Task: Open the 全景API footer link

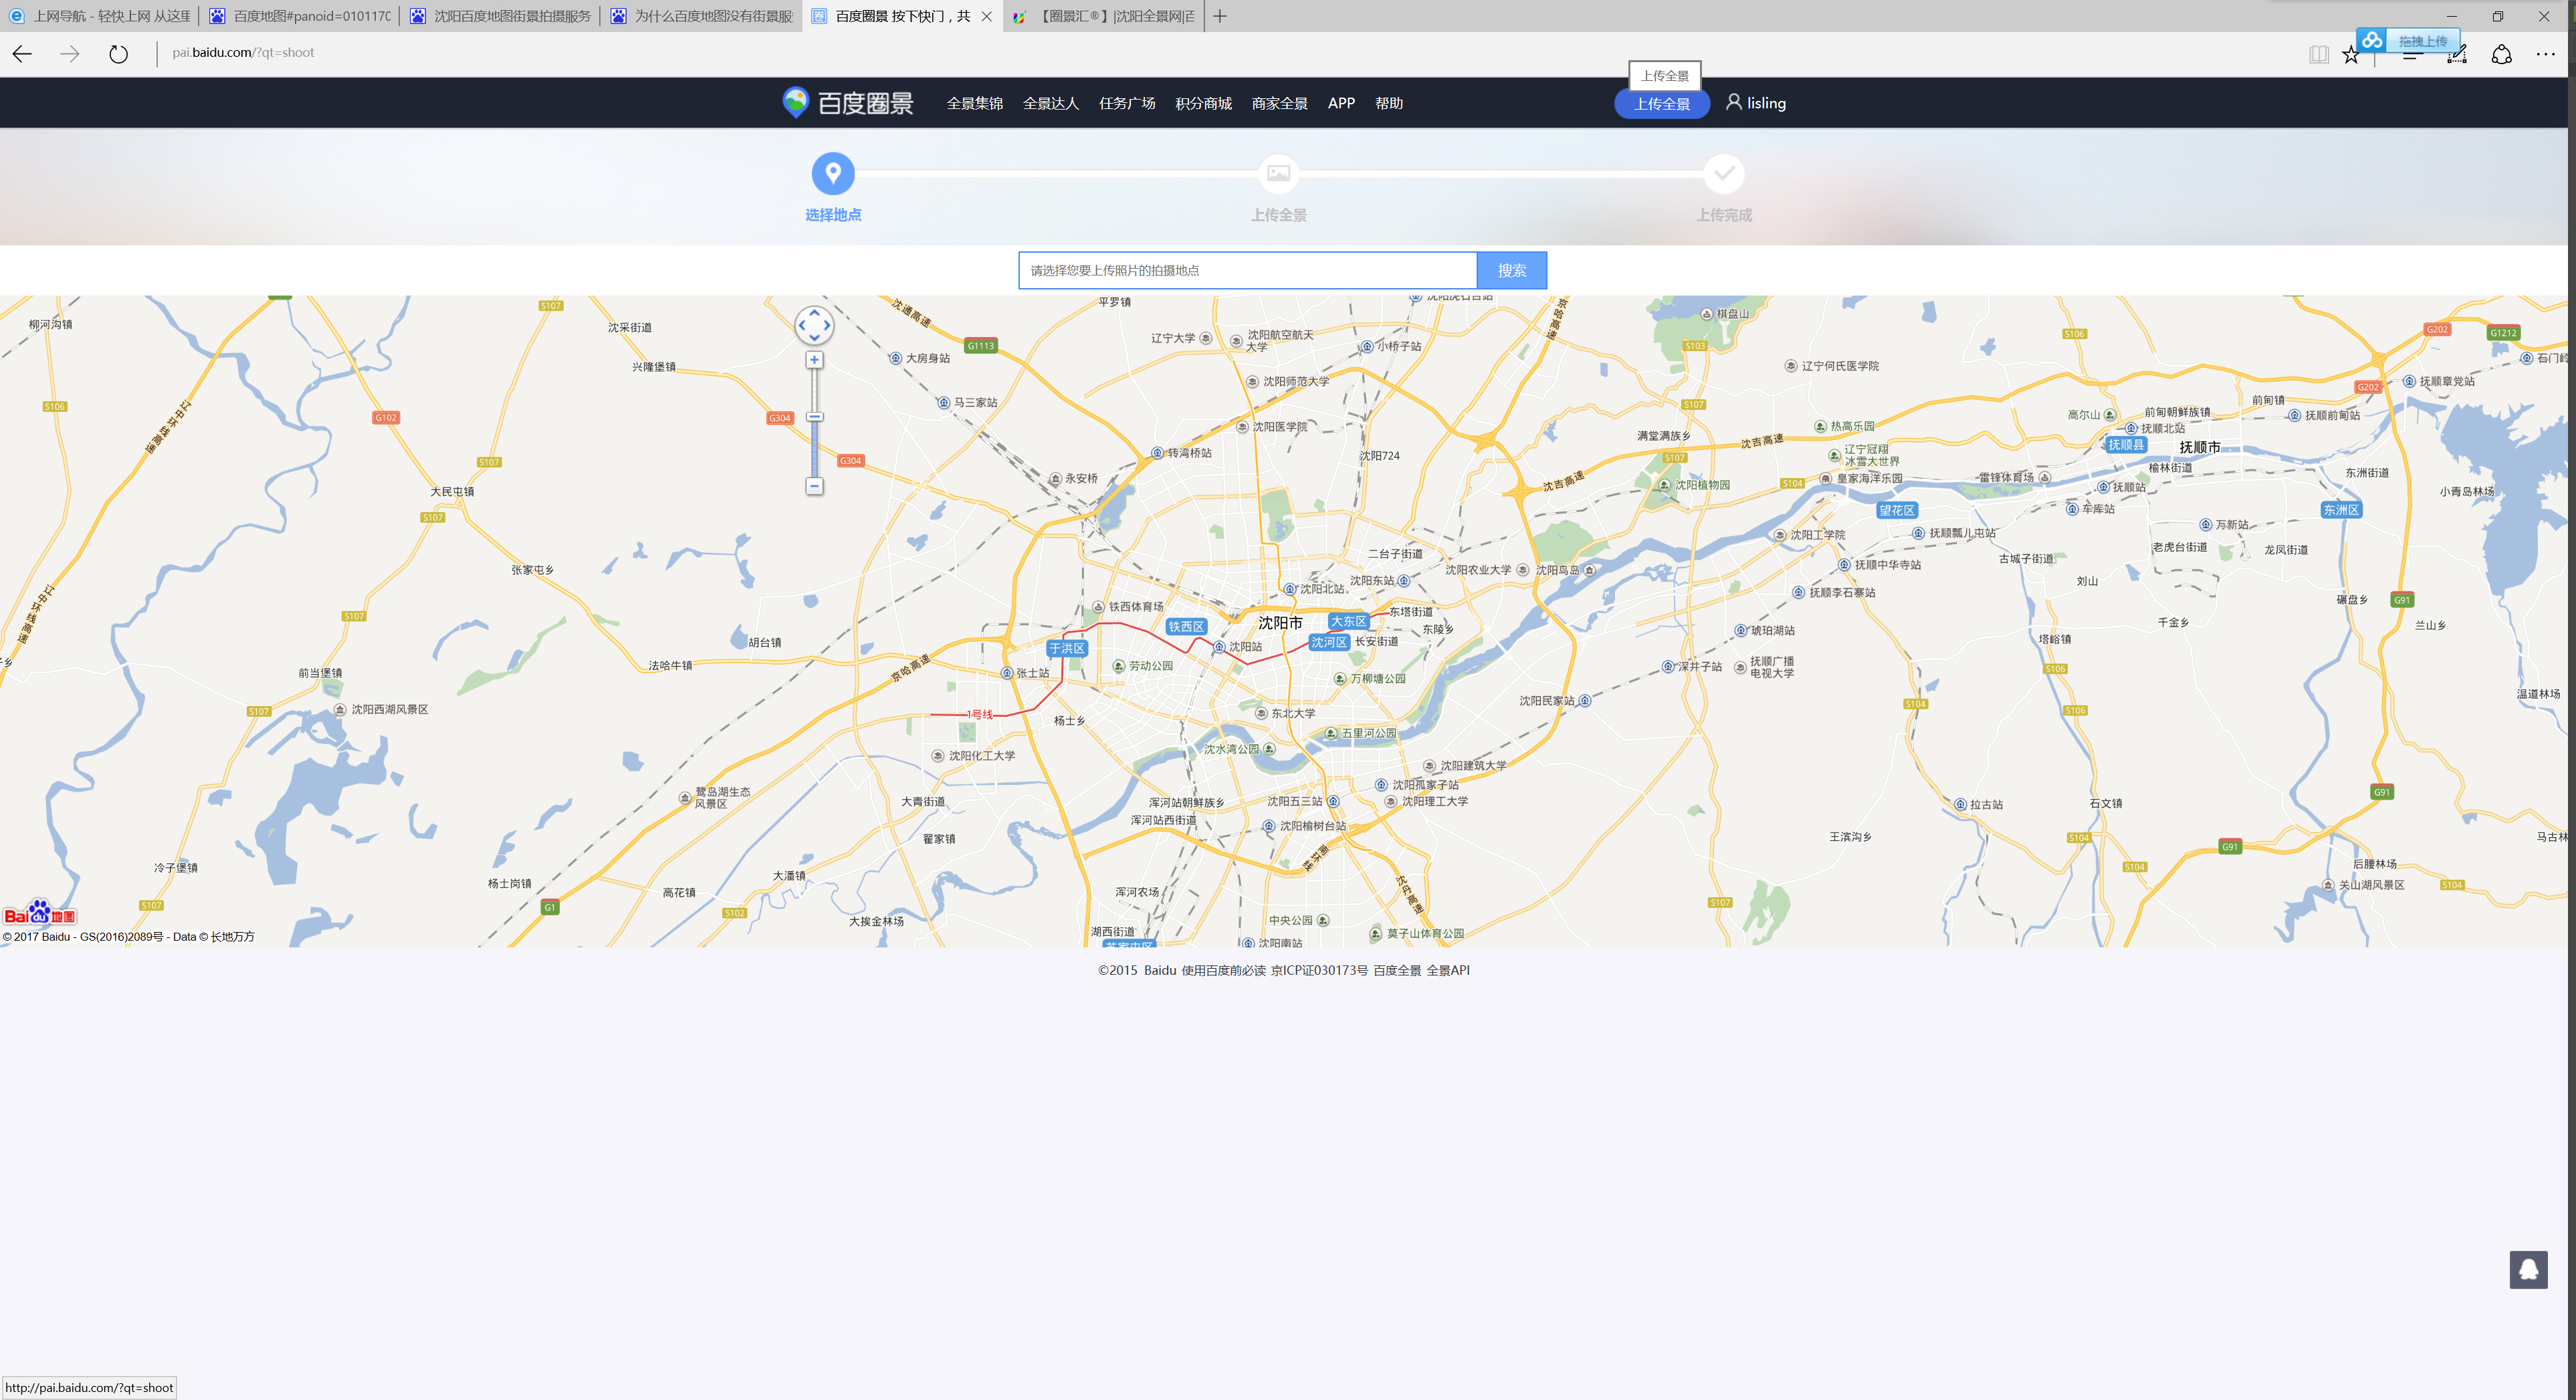Action: pyautogui.click(x=1448, y=970)
